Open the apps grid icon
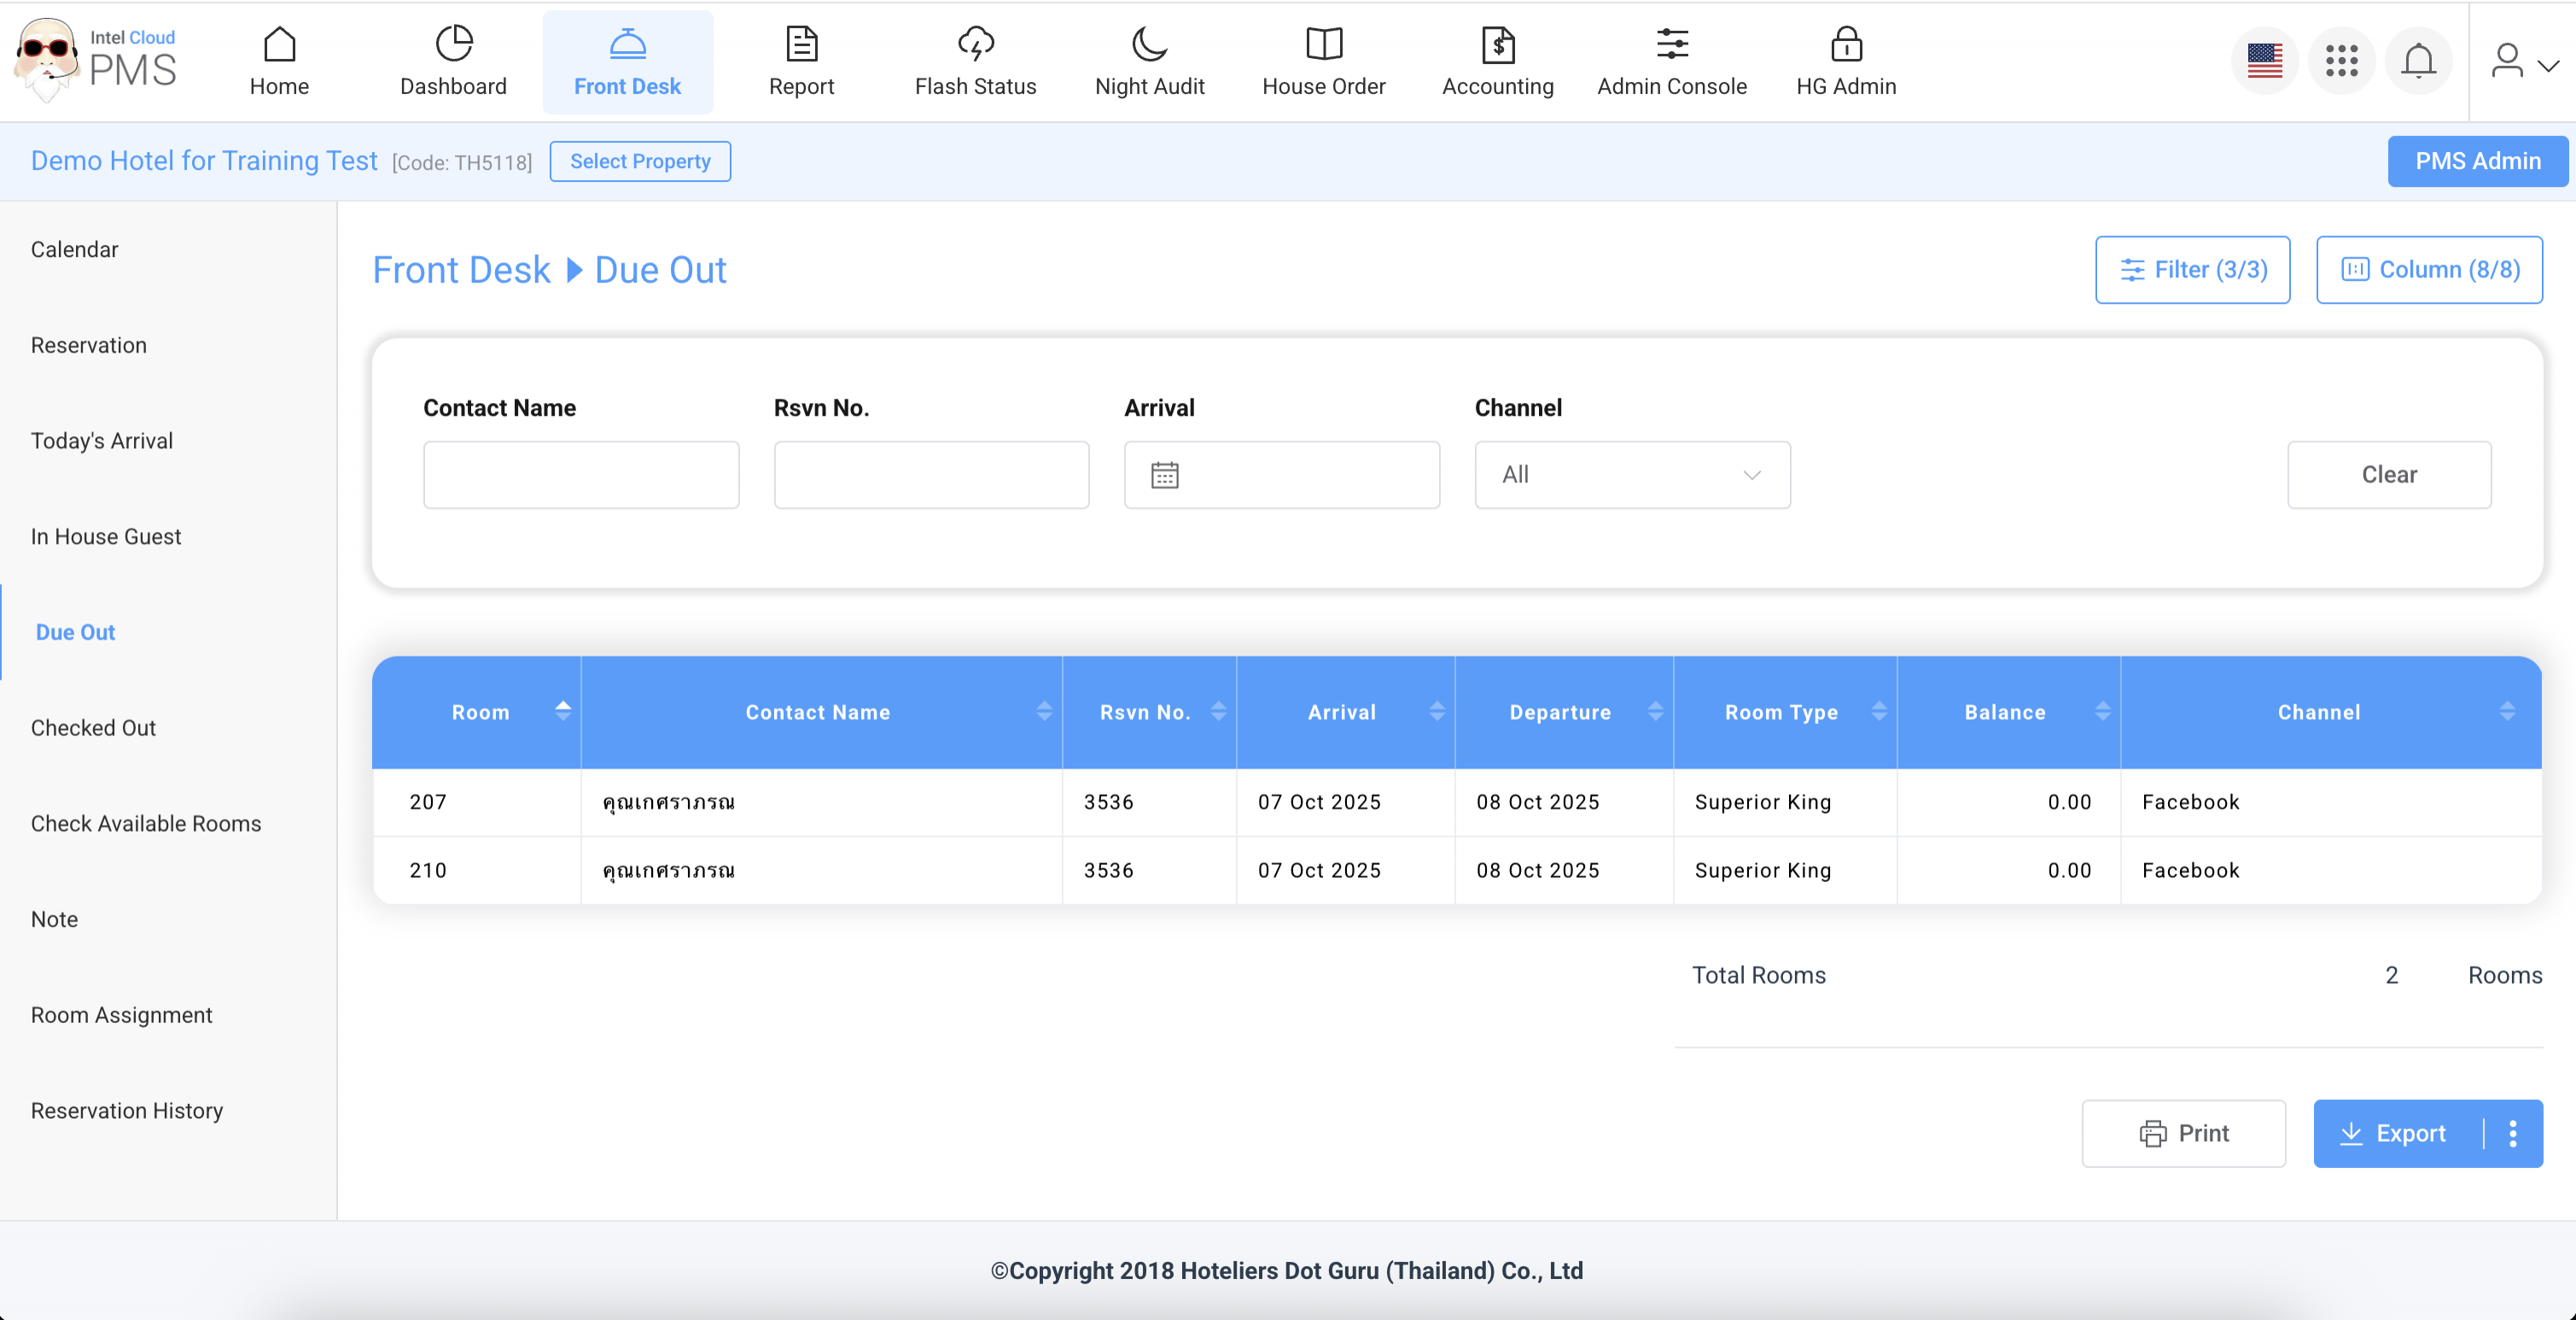Screen dimensions: 2576x1320 2341,61
